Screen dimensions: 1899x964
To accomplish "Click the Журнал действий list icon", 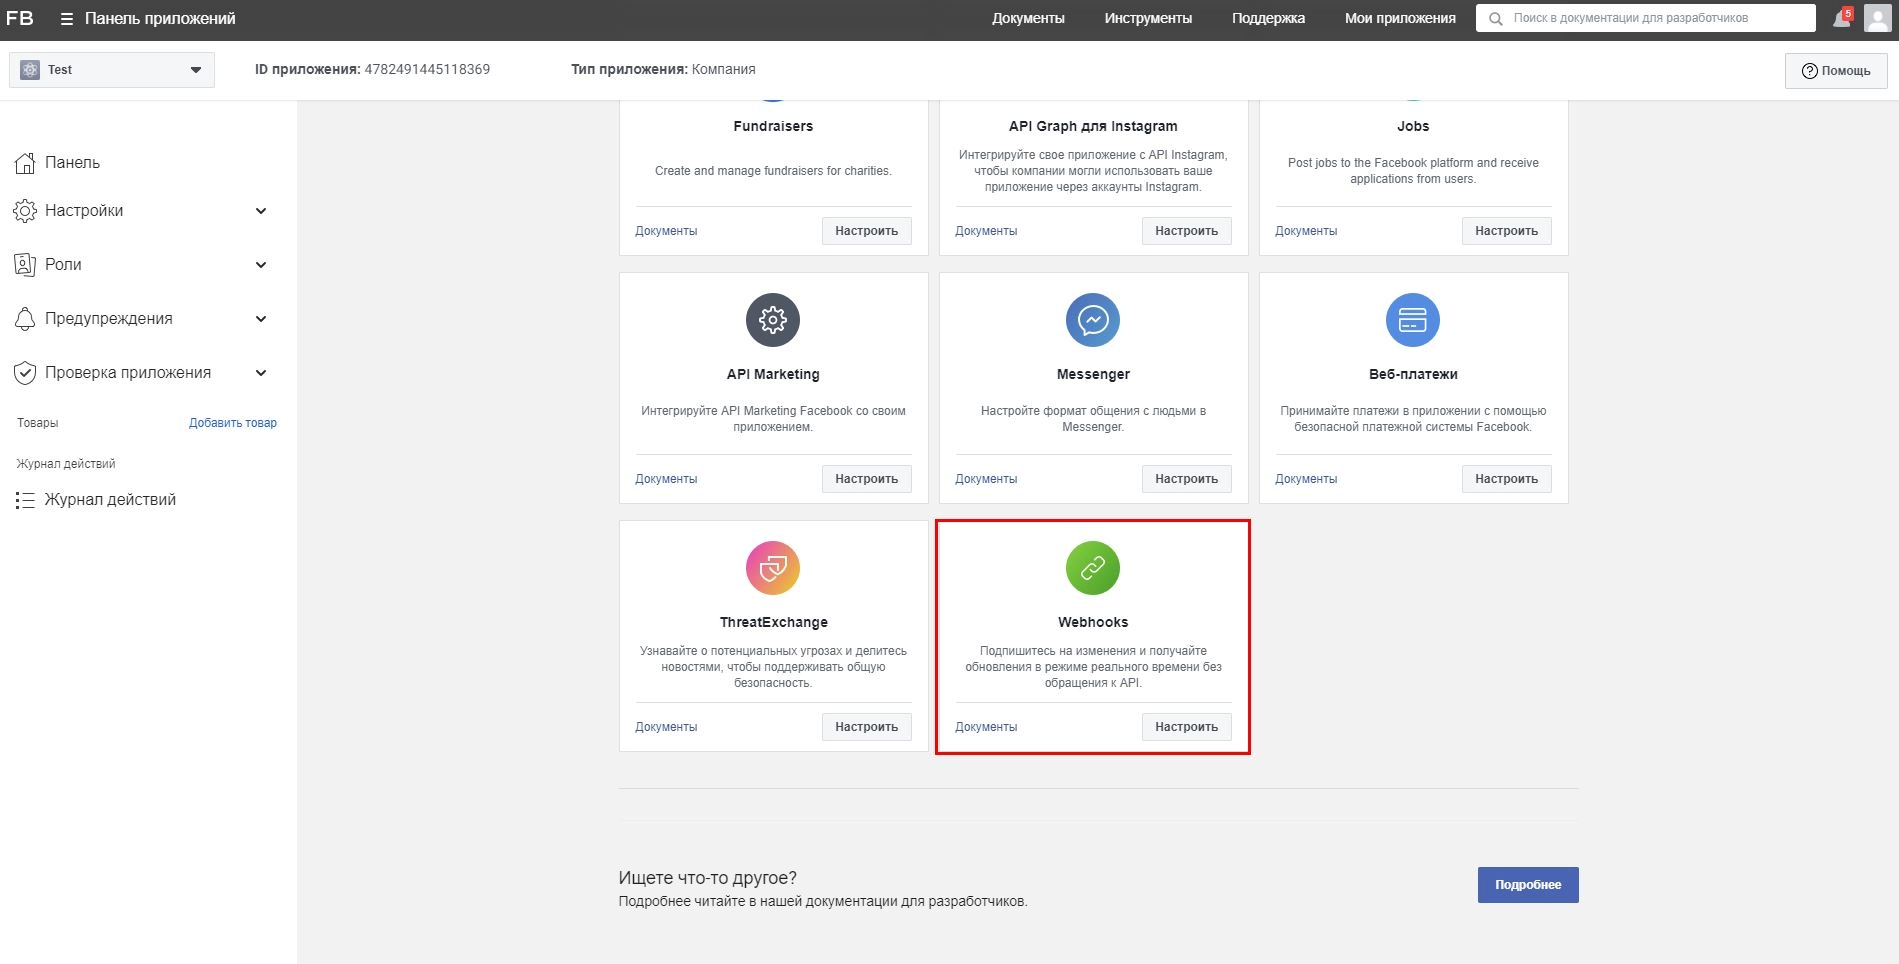I will click(x=25, y=500).
